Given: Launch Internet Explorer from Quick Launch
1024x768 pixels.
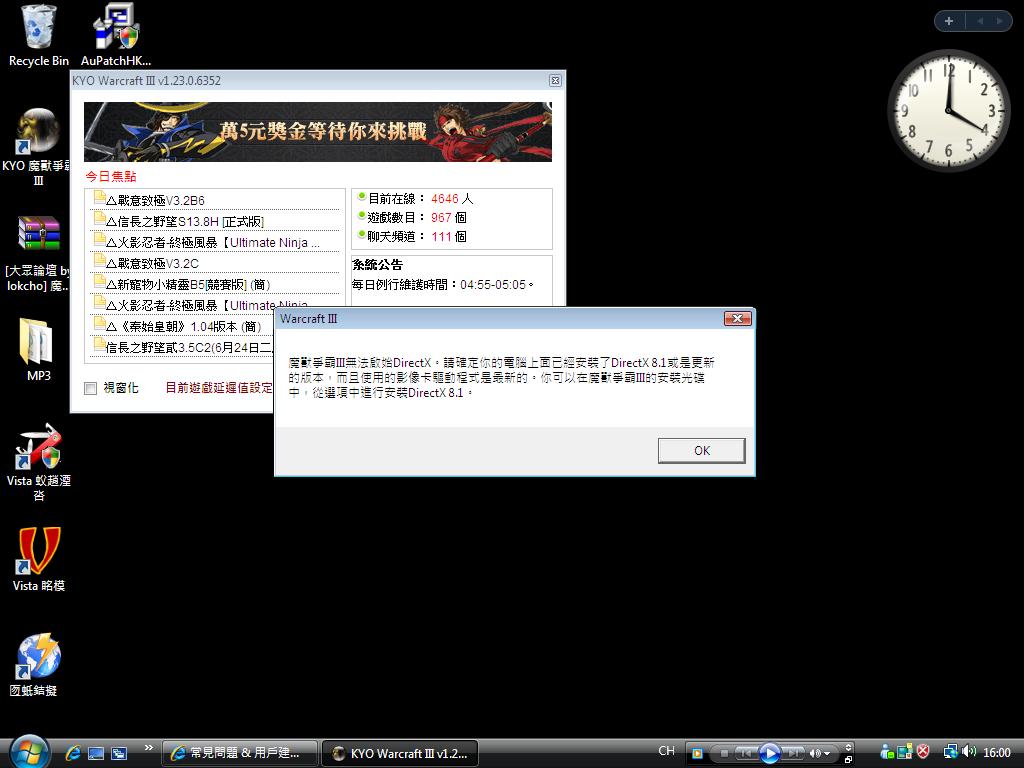Looking at the screenshot, I should (x=72, y=753).
